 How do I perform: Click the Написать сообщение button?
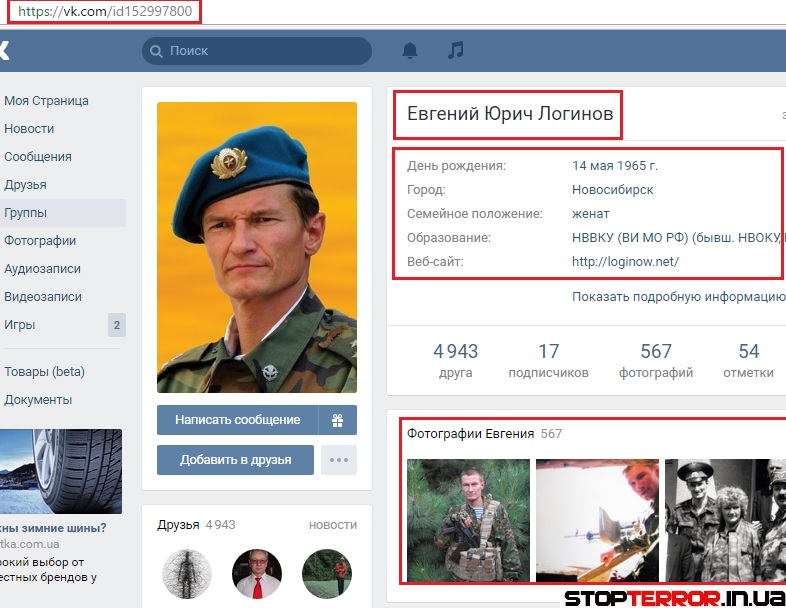point(237,420)
